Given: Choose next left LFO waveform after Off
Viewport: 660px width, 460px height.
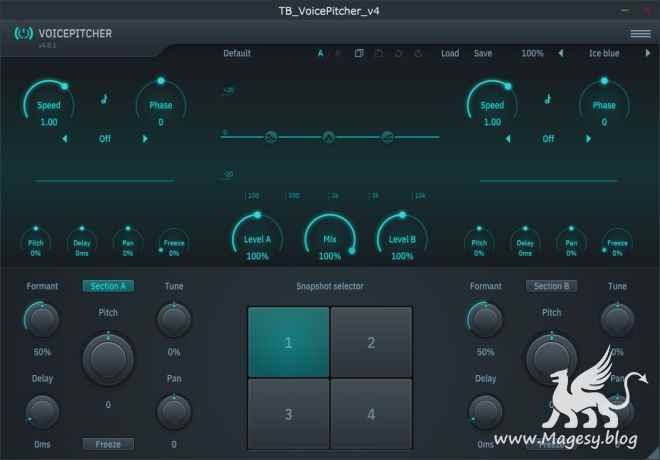Looking at the screenshot, I should (145, 139).
